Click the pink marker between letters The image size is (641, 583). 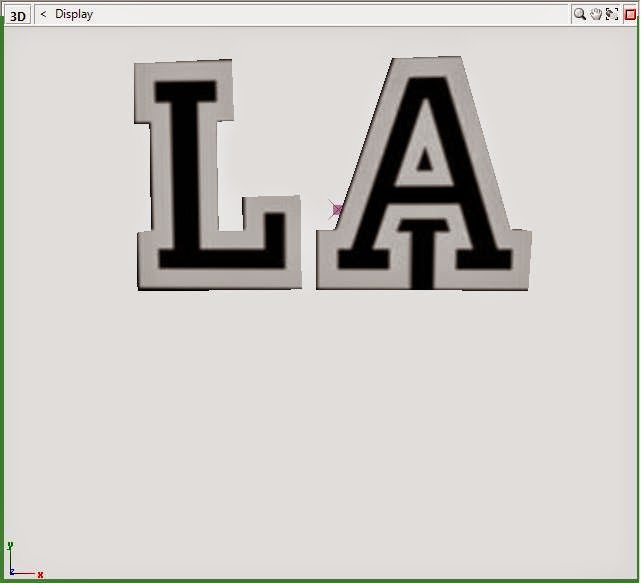[336, 209]
